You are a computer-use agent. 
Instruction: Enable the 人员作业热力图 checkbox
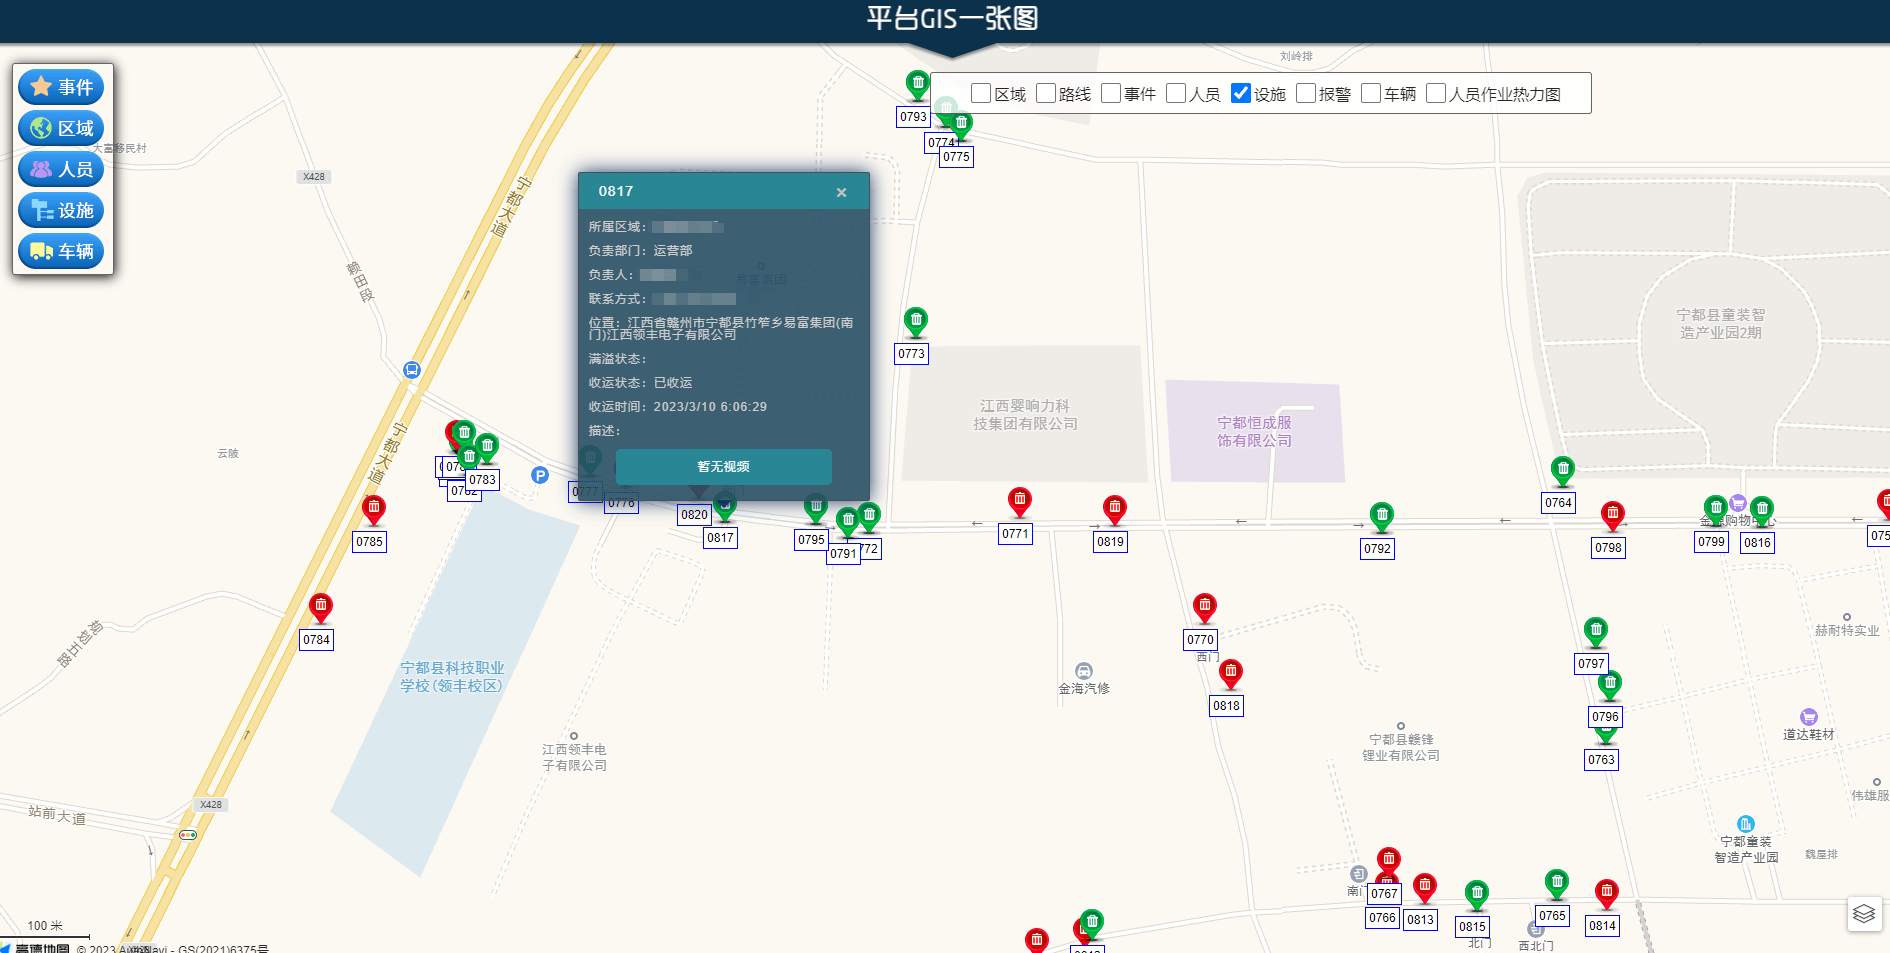tap(1437, 93)
